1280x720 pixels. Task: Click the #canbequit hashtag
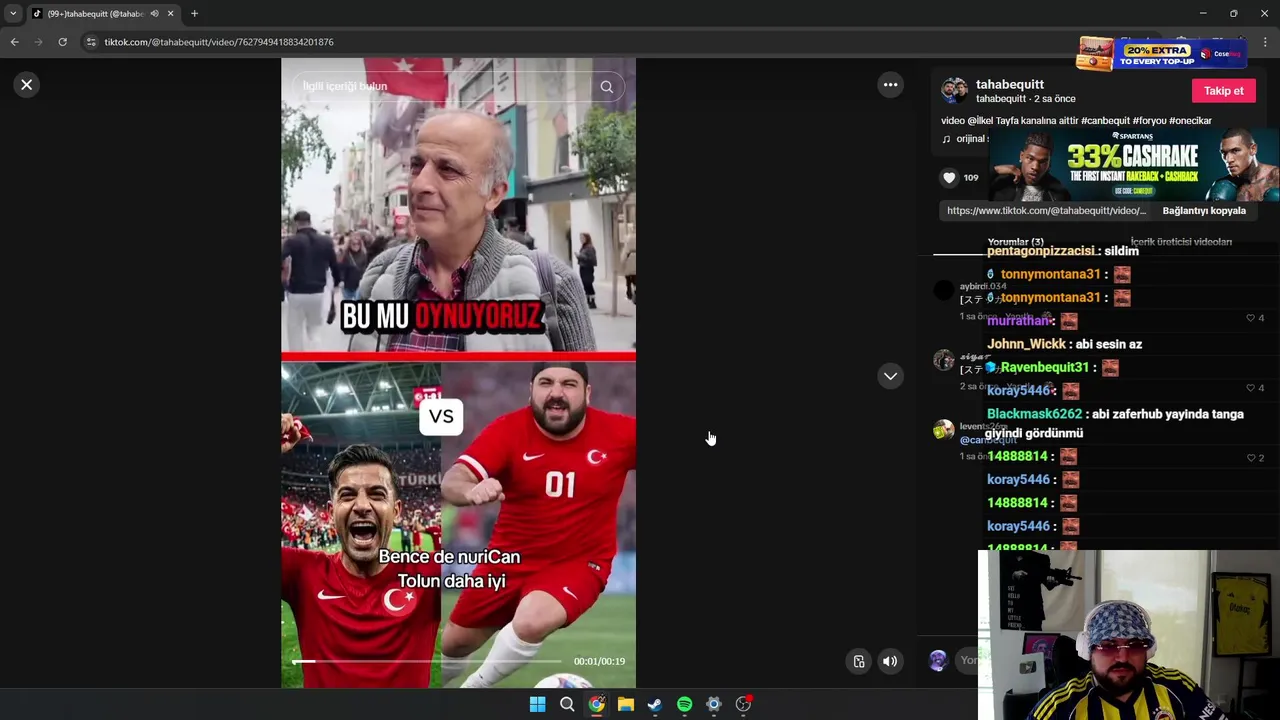pos(1105,121)
